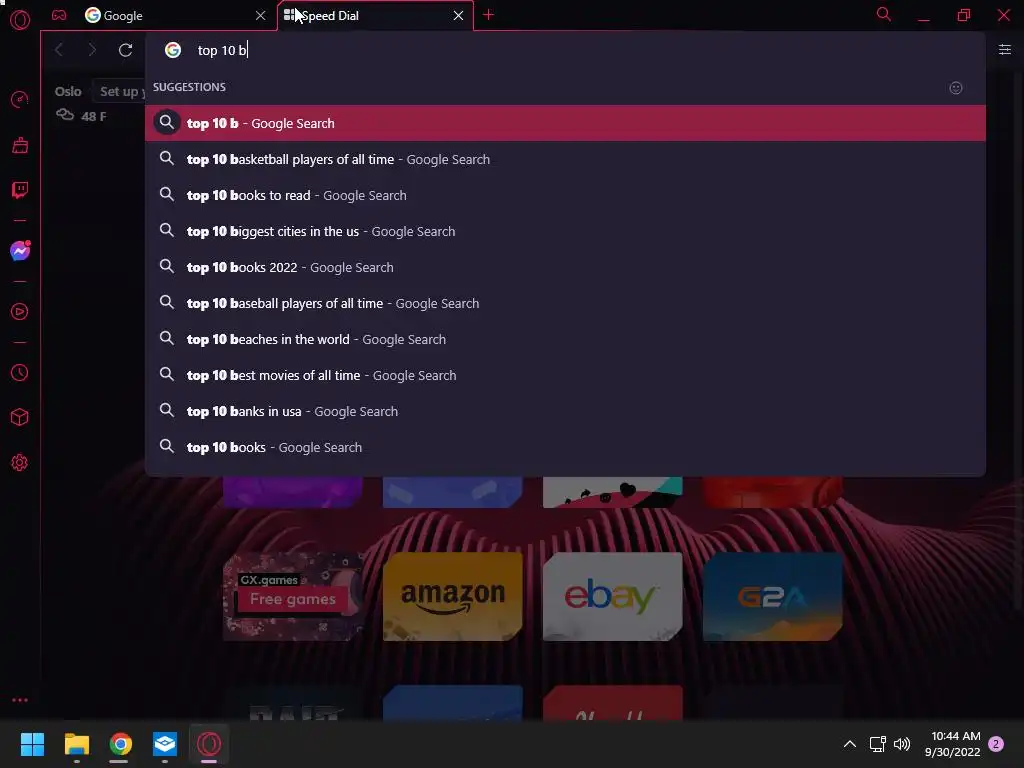Open taskbar clock showing 10:44 AM
Screen dimensions: 1024x768
953,744
